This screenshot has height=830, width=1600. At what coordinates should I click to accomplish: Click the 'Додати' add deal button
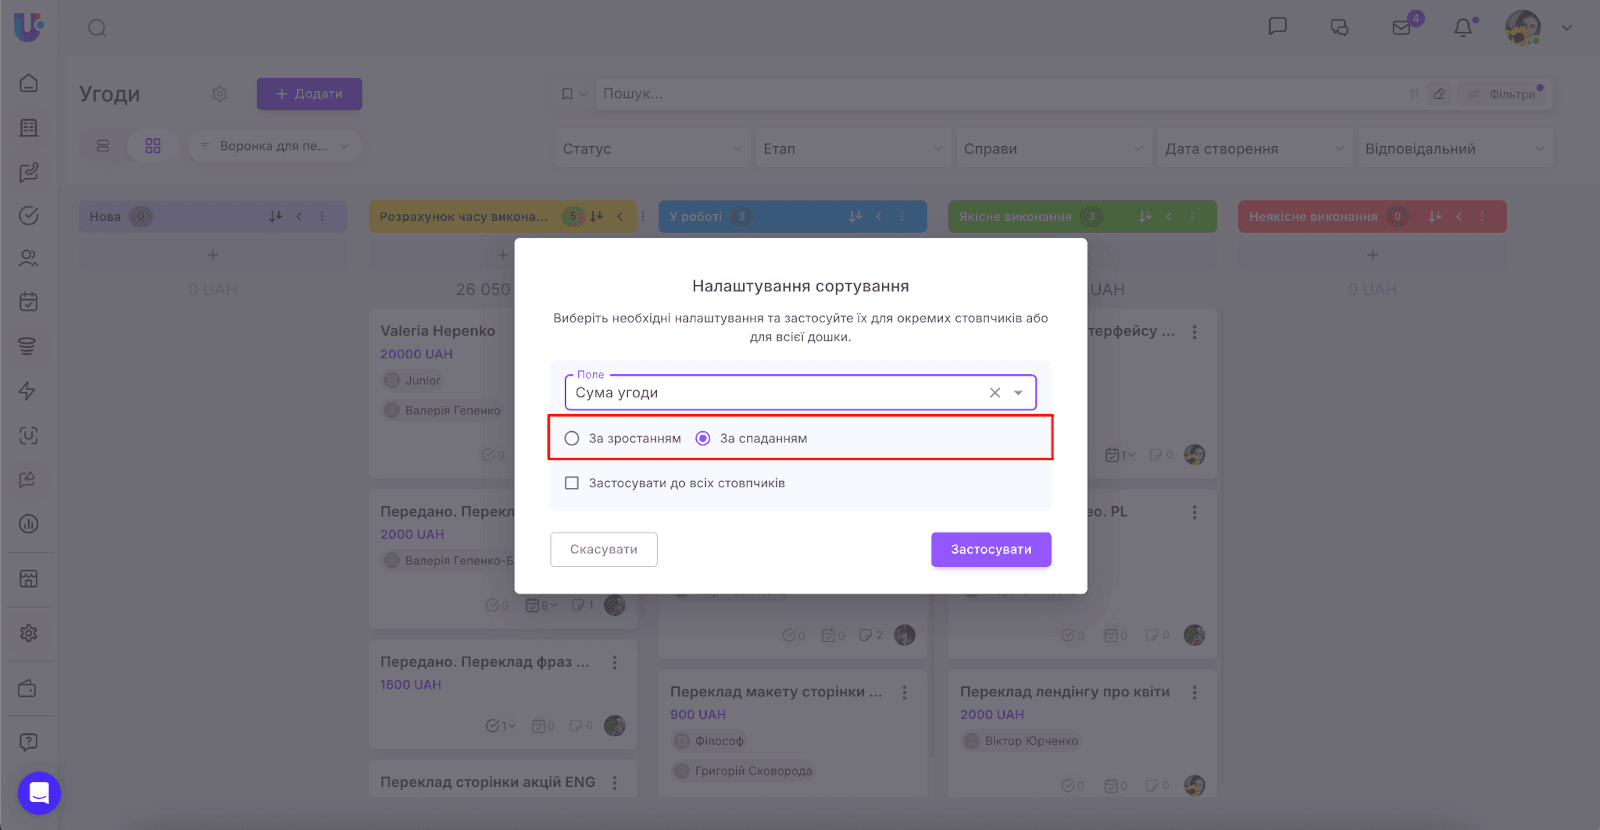(309, 94)
